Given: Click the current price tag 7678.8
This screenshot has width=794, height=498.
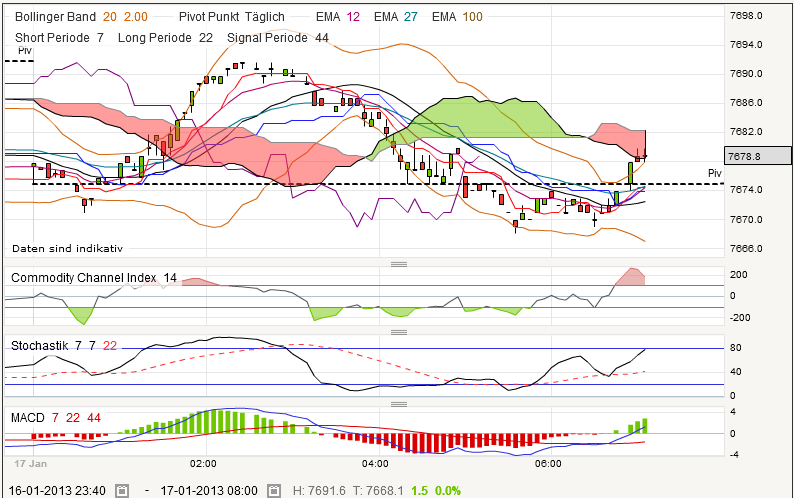Looking at the screenshot, I should [758, 156].
